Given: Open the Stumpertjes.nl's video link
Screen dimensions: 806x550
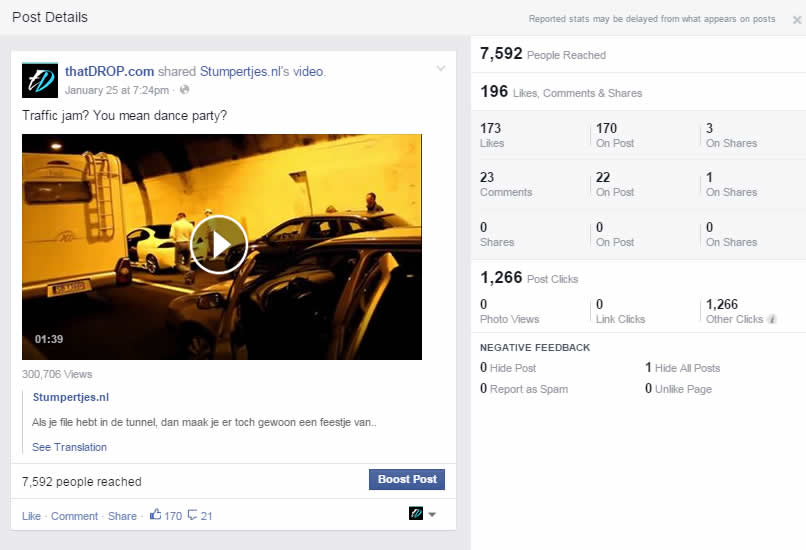Looking at the screenshot, I should 263,71.
